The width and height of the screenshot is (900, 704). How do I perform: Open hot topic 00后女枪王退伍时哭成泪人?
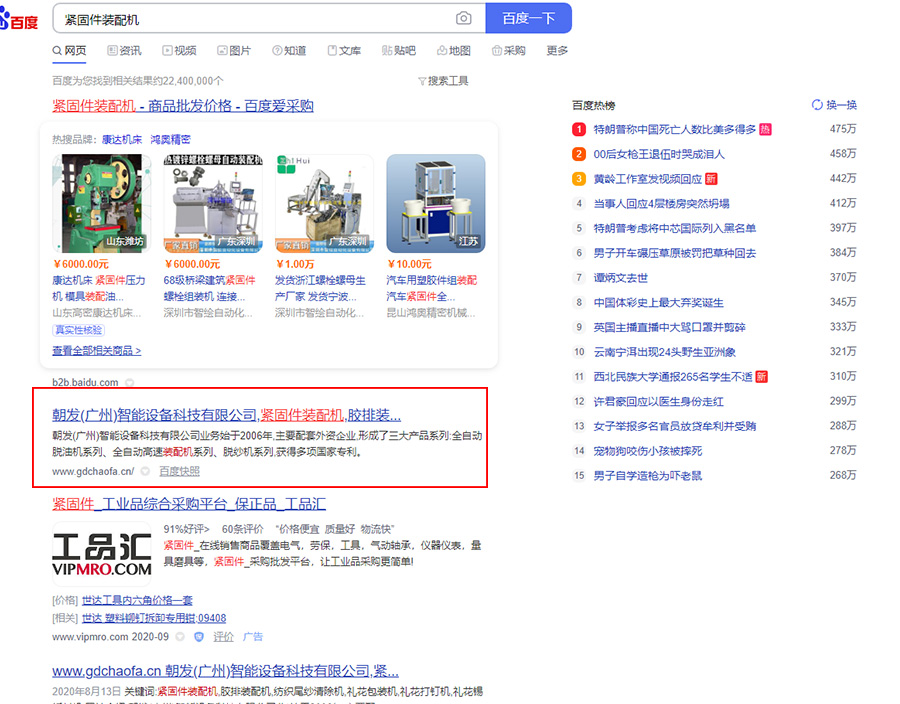(x=659, y=154)
